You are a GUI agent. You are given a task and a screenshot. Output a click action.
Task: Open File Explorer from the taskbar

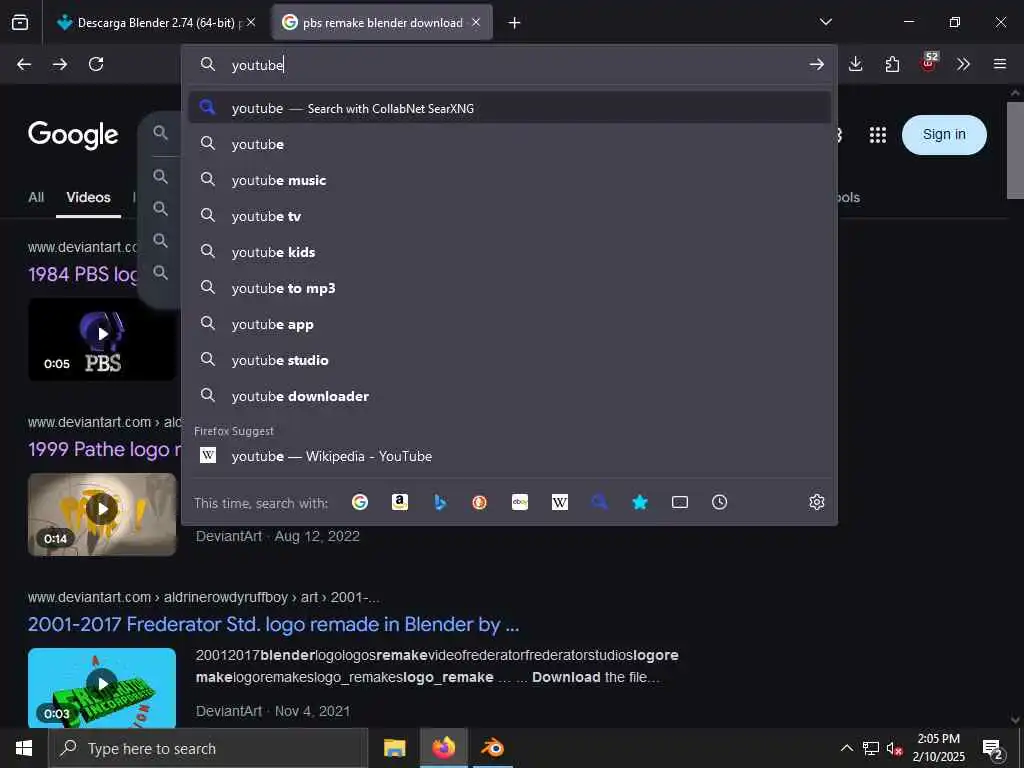pos(394,748)
